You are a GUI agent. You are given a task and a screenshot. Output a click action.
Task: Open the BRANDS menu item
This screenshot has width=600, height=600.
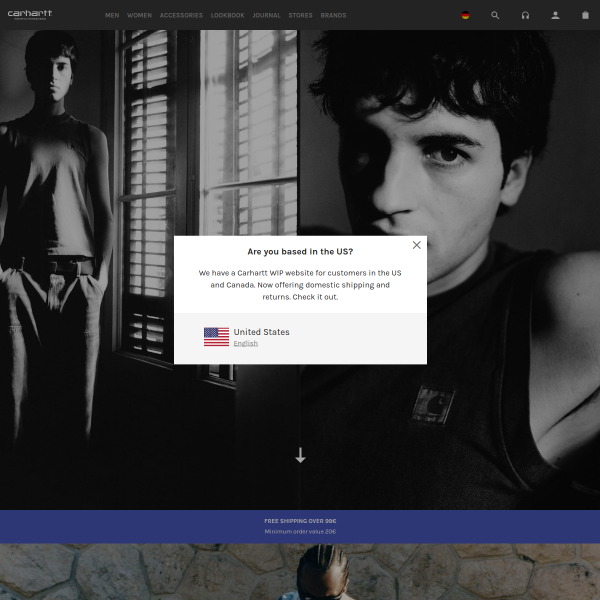[x=333, y=15]
